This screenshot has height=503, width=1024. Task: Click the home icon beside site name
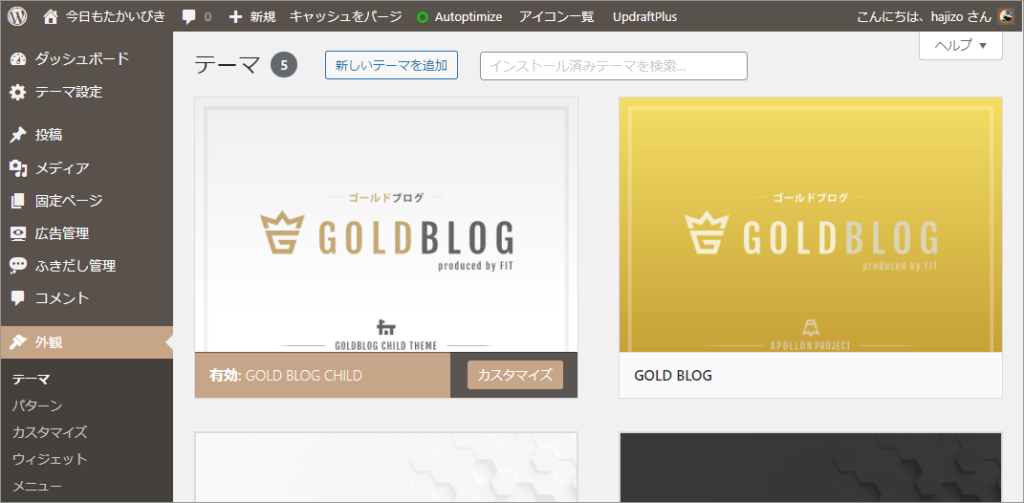pos(50,17)
